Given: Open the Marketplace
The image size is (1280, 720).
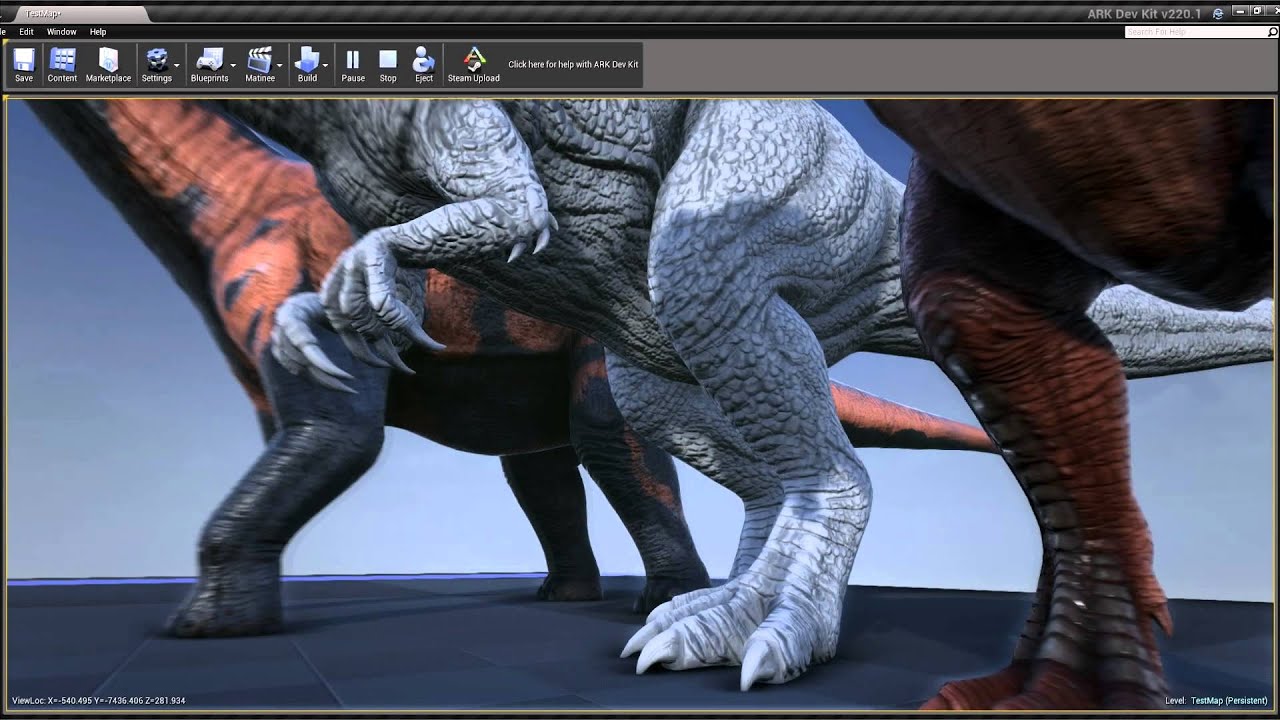Looking at the screenshot, I should pyautogui.click(x=108, y=64).
